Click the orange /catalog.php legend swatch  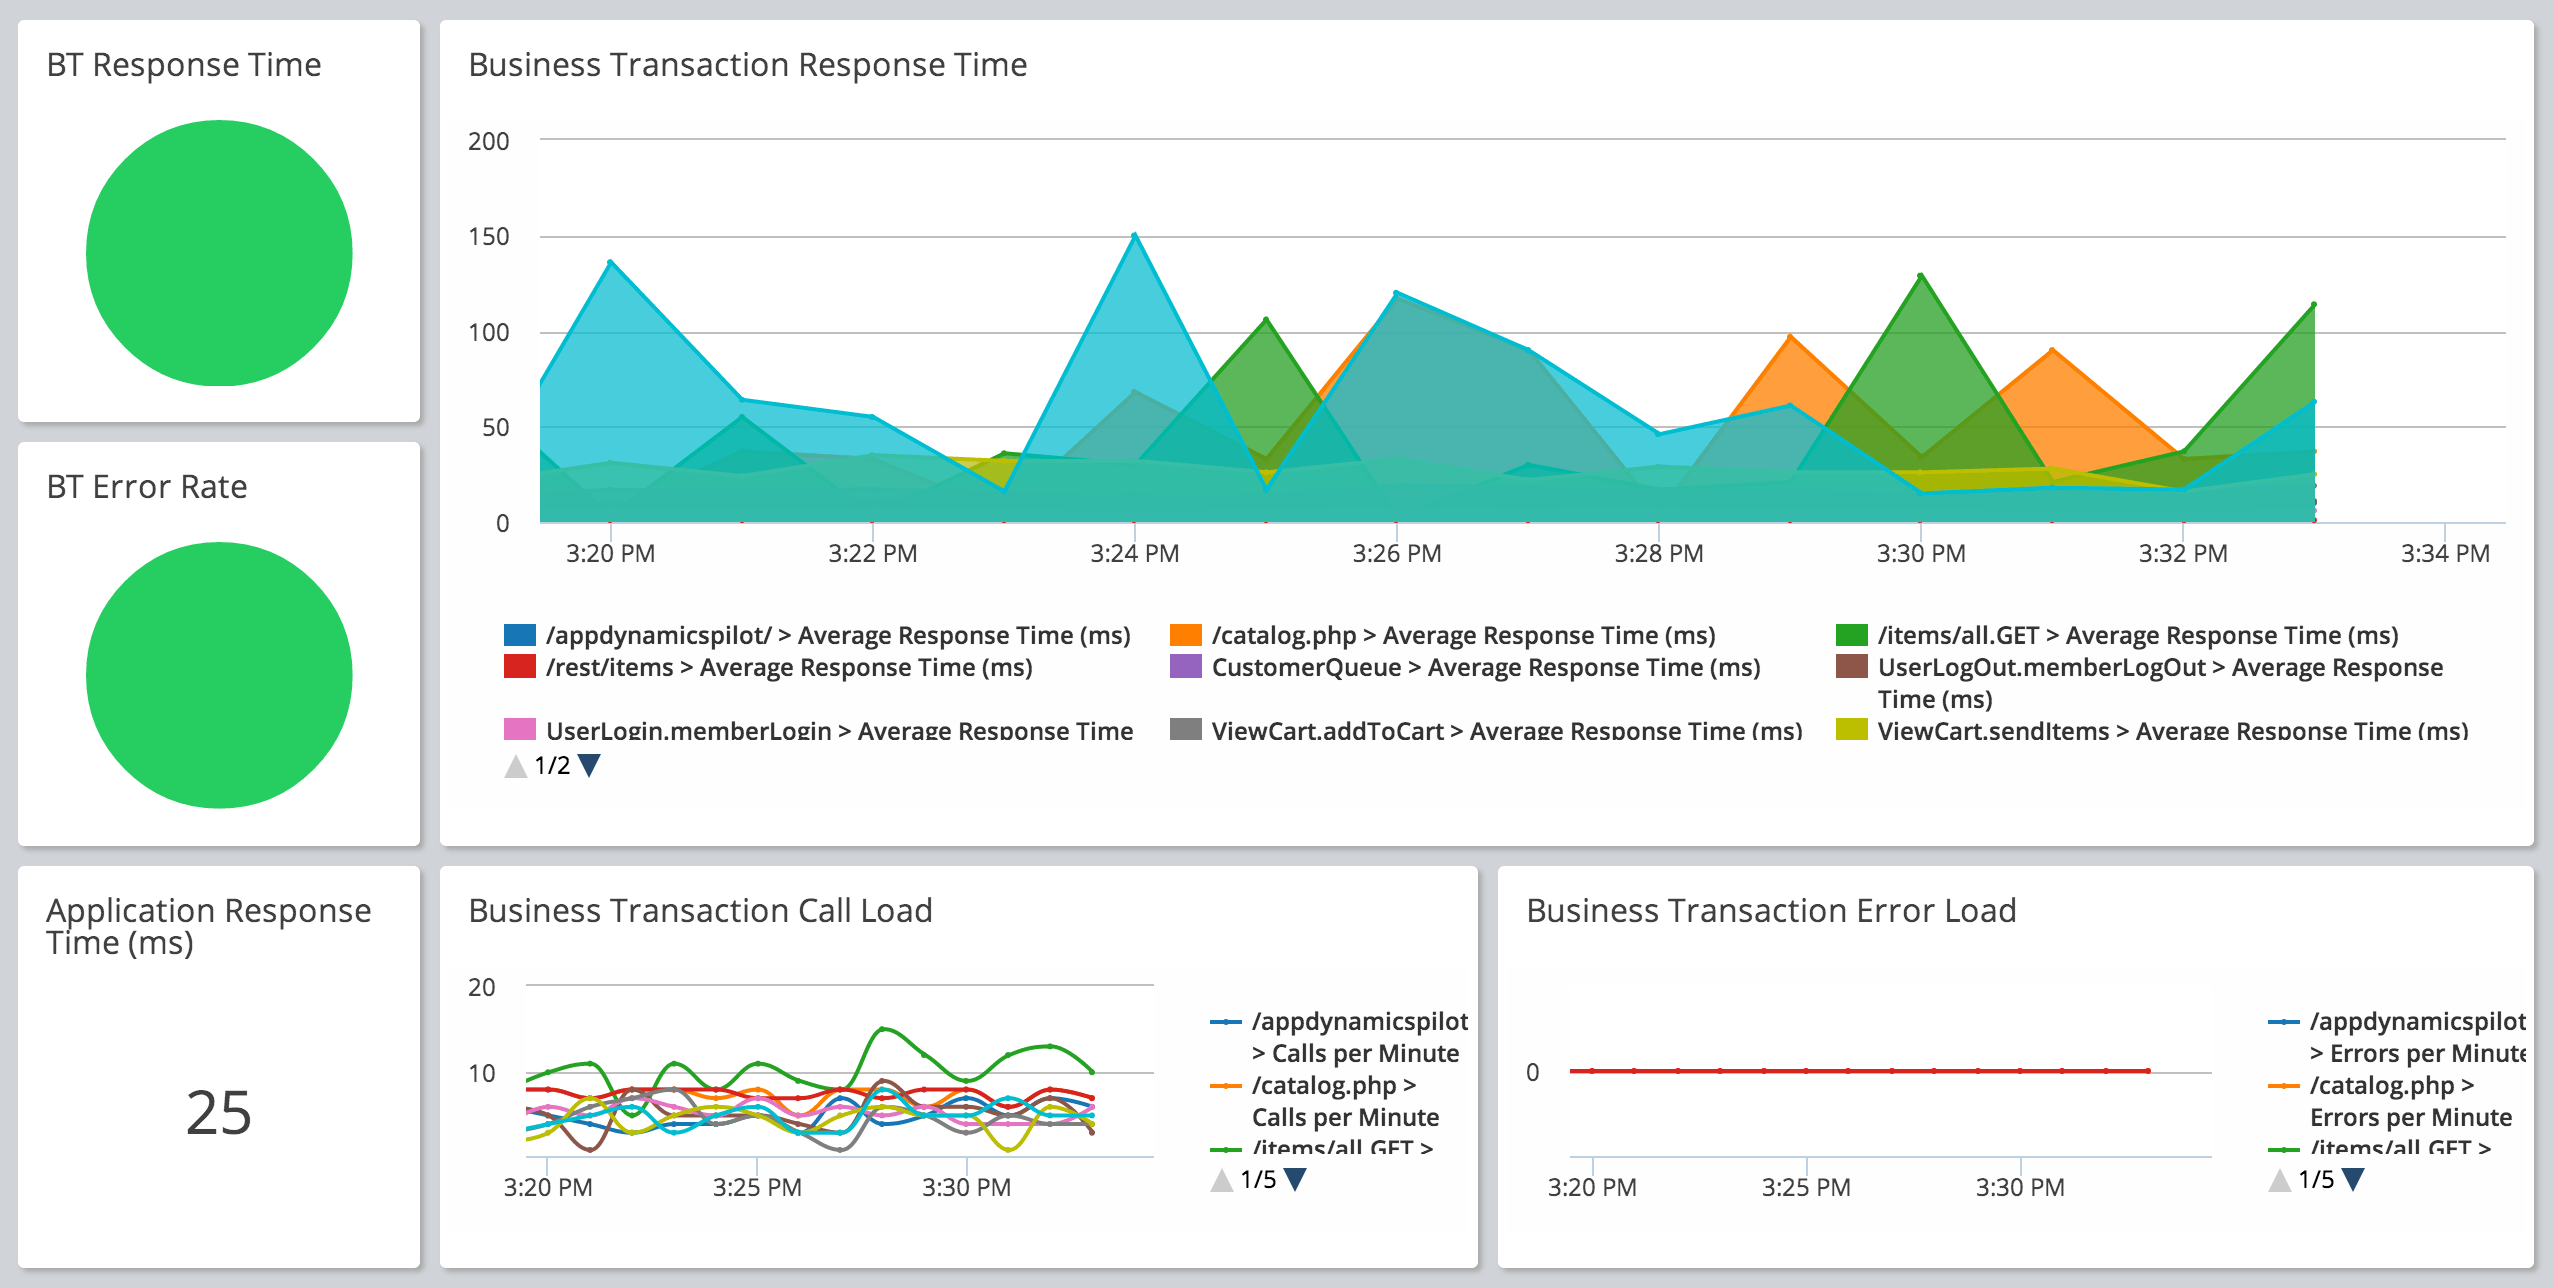1186,634
